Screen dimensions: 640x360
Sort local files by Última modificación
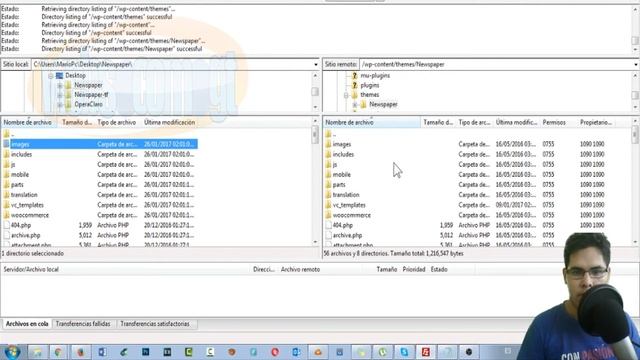tap(169, 122)
